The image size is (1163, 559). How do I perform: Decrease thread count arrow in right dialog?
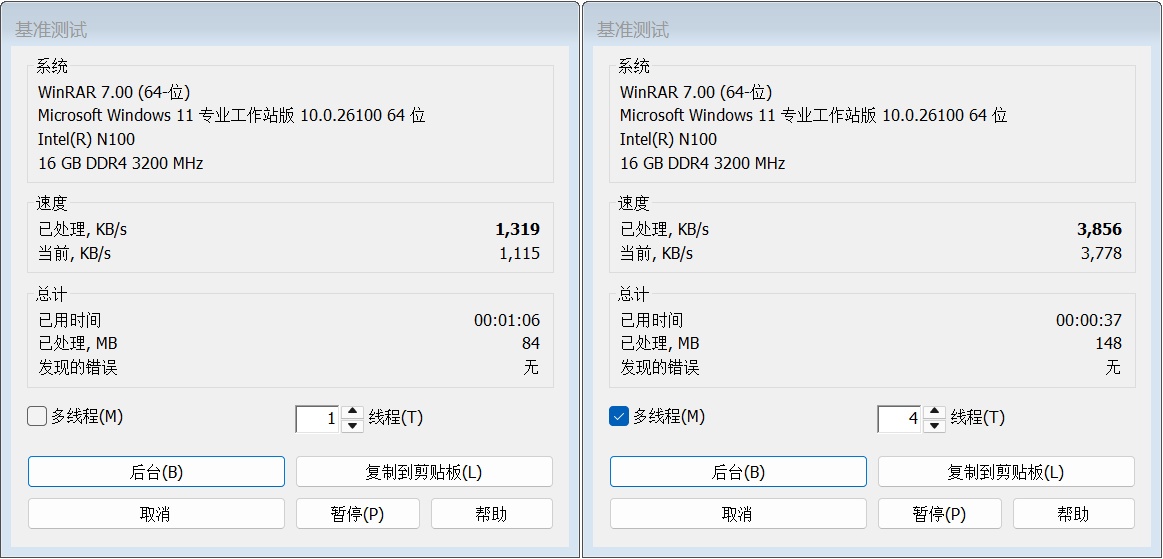pos(934,426)
